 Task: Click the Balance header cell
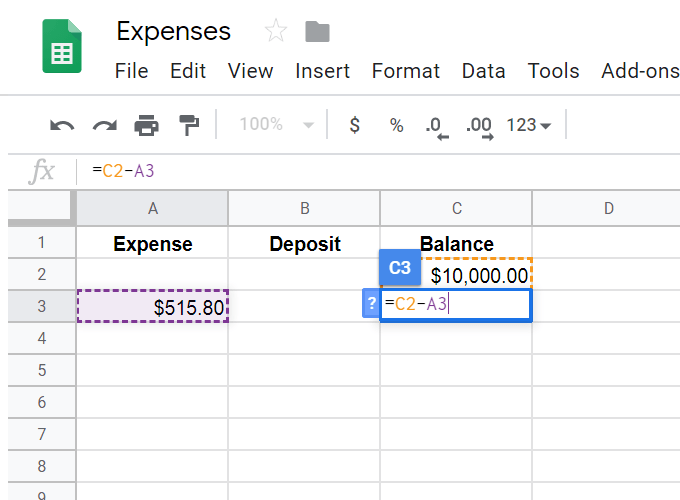[x=456, y=242]
